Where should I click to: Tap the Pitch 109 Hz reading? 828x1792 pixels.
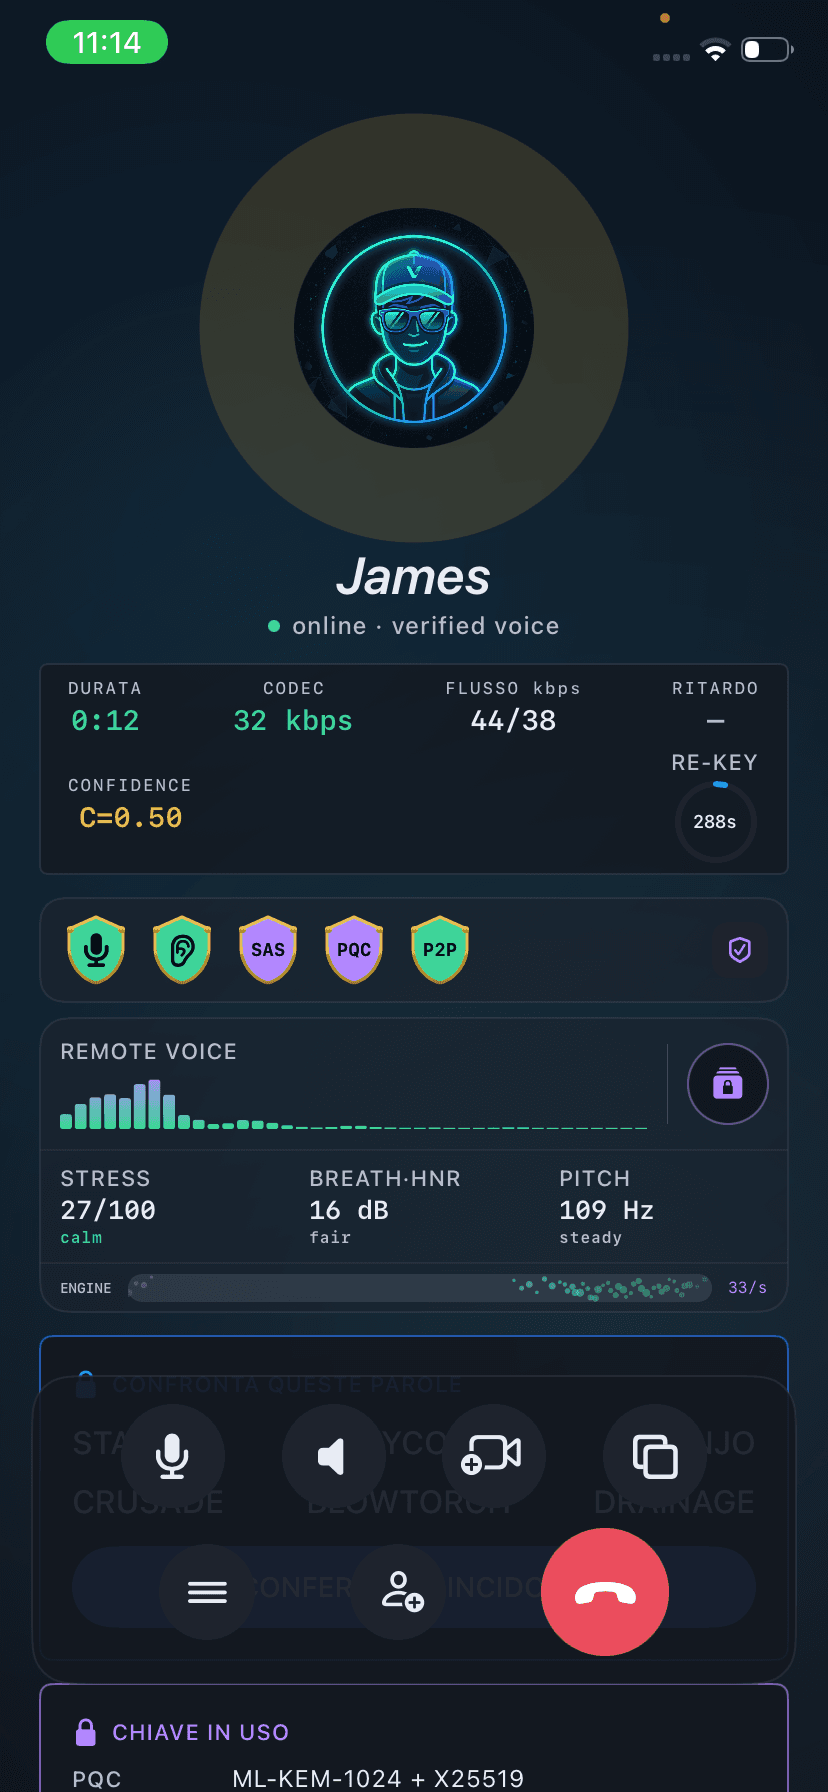click(x=607, y=1210)
